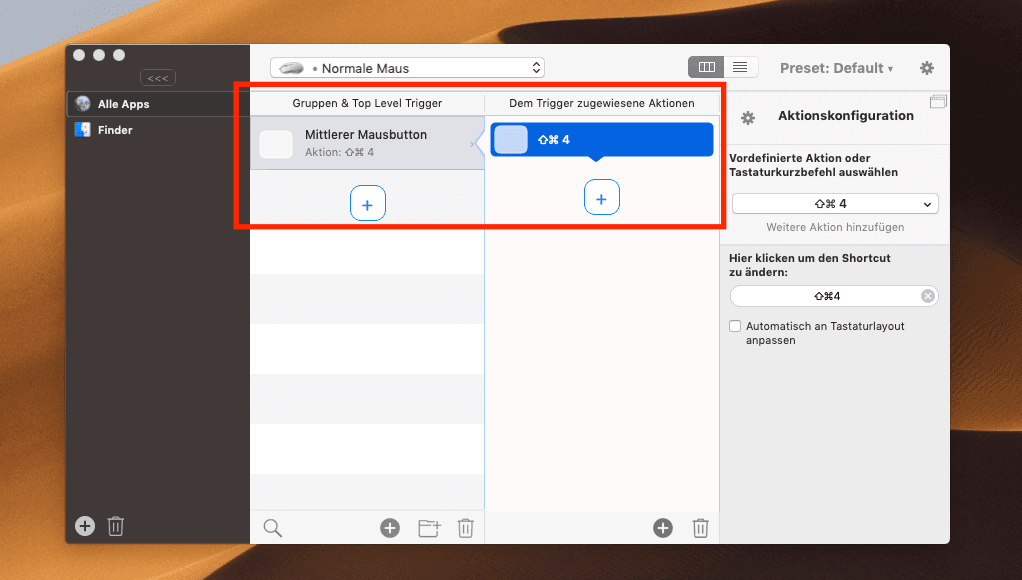The width and height of the screenshot is (1022, 580).
Task: Click the mouse icon in device selector
Action: coord(291,68)
